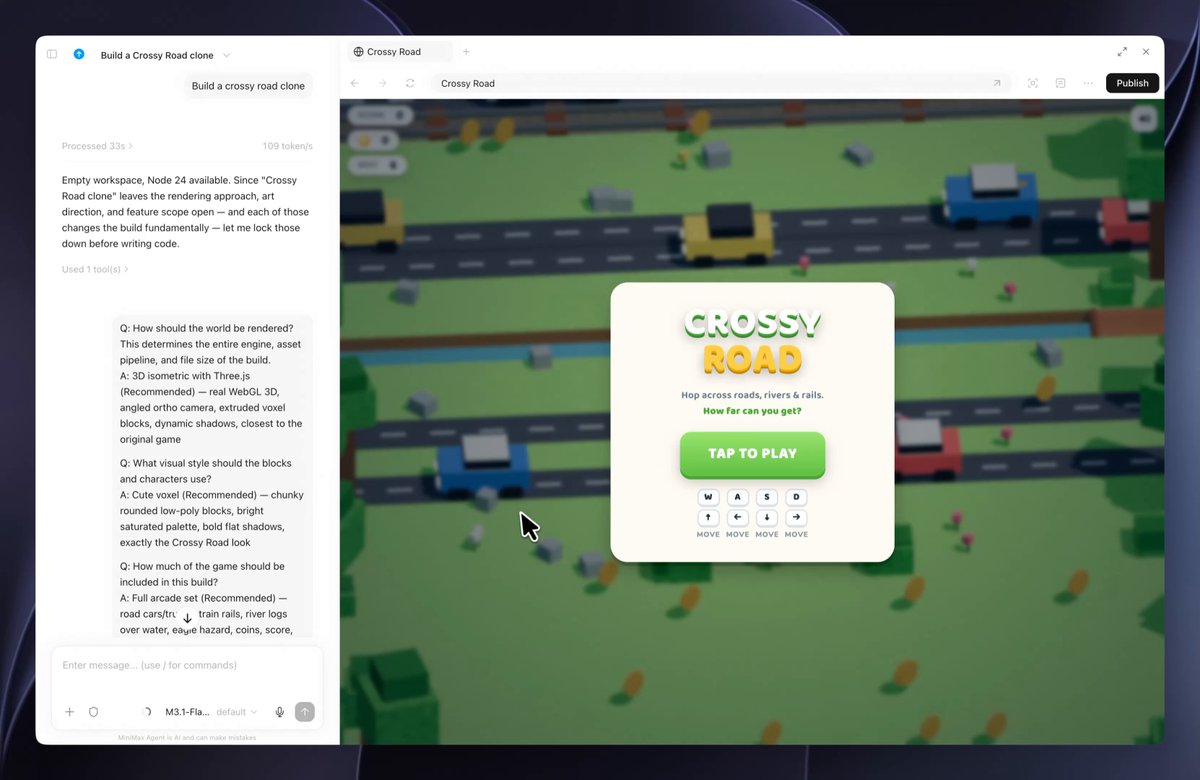
Task: Click the 'Hop across roads, rivers & rails.' text
Action: point(752,395)
